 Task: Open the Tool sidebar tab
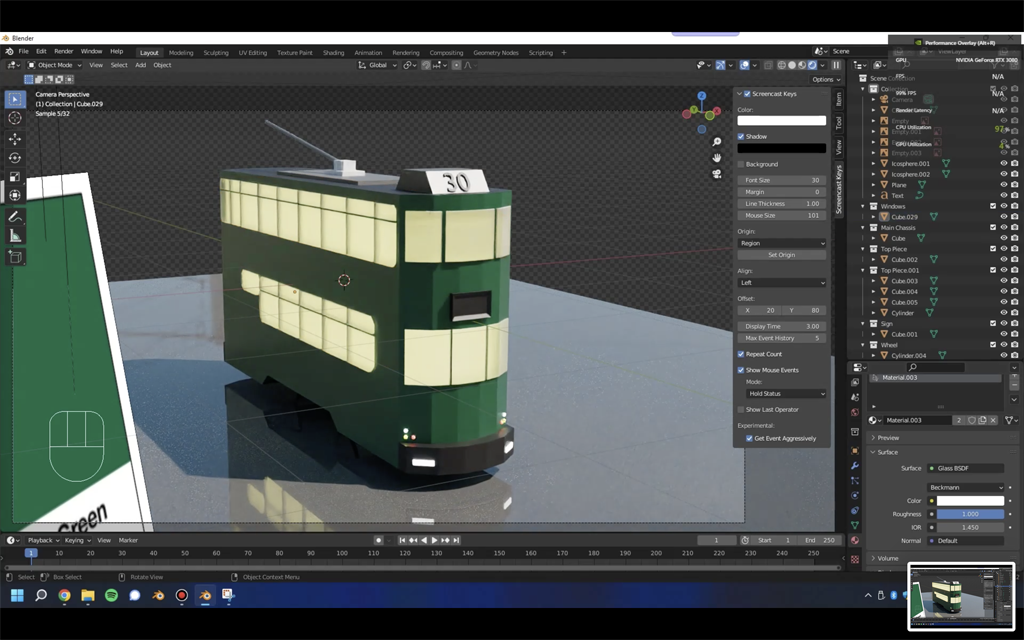(839, 123)
